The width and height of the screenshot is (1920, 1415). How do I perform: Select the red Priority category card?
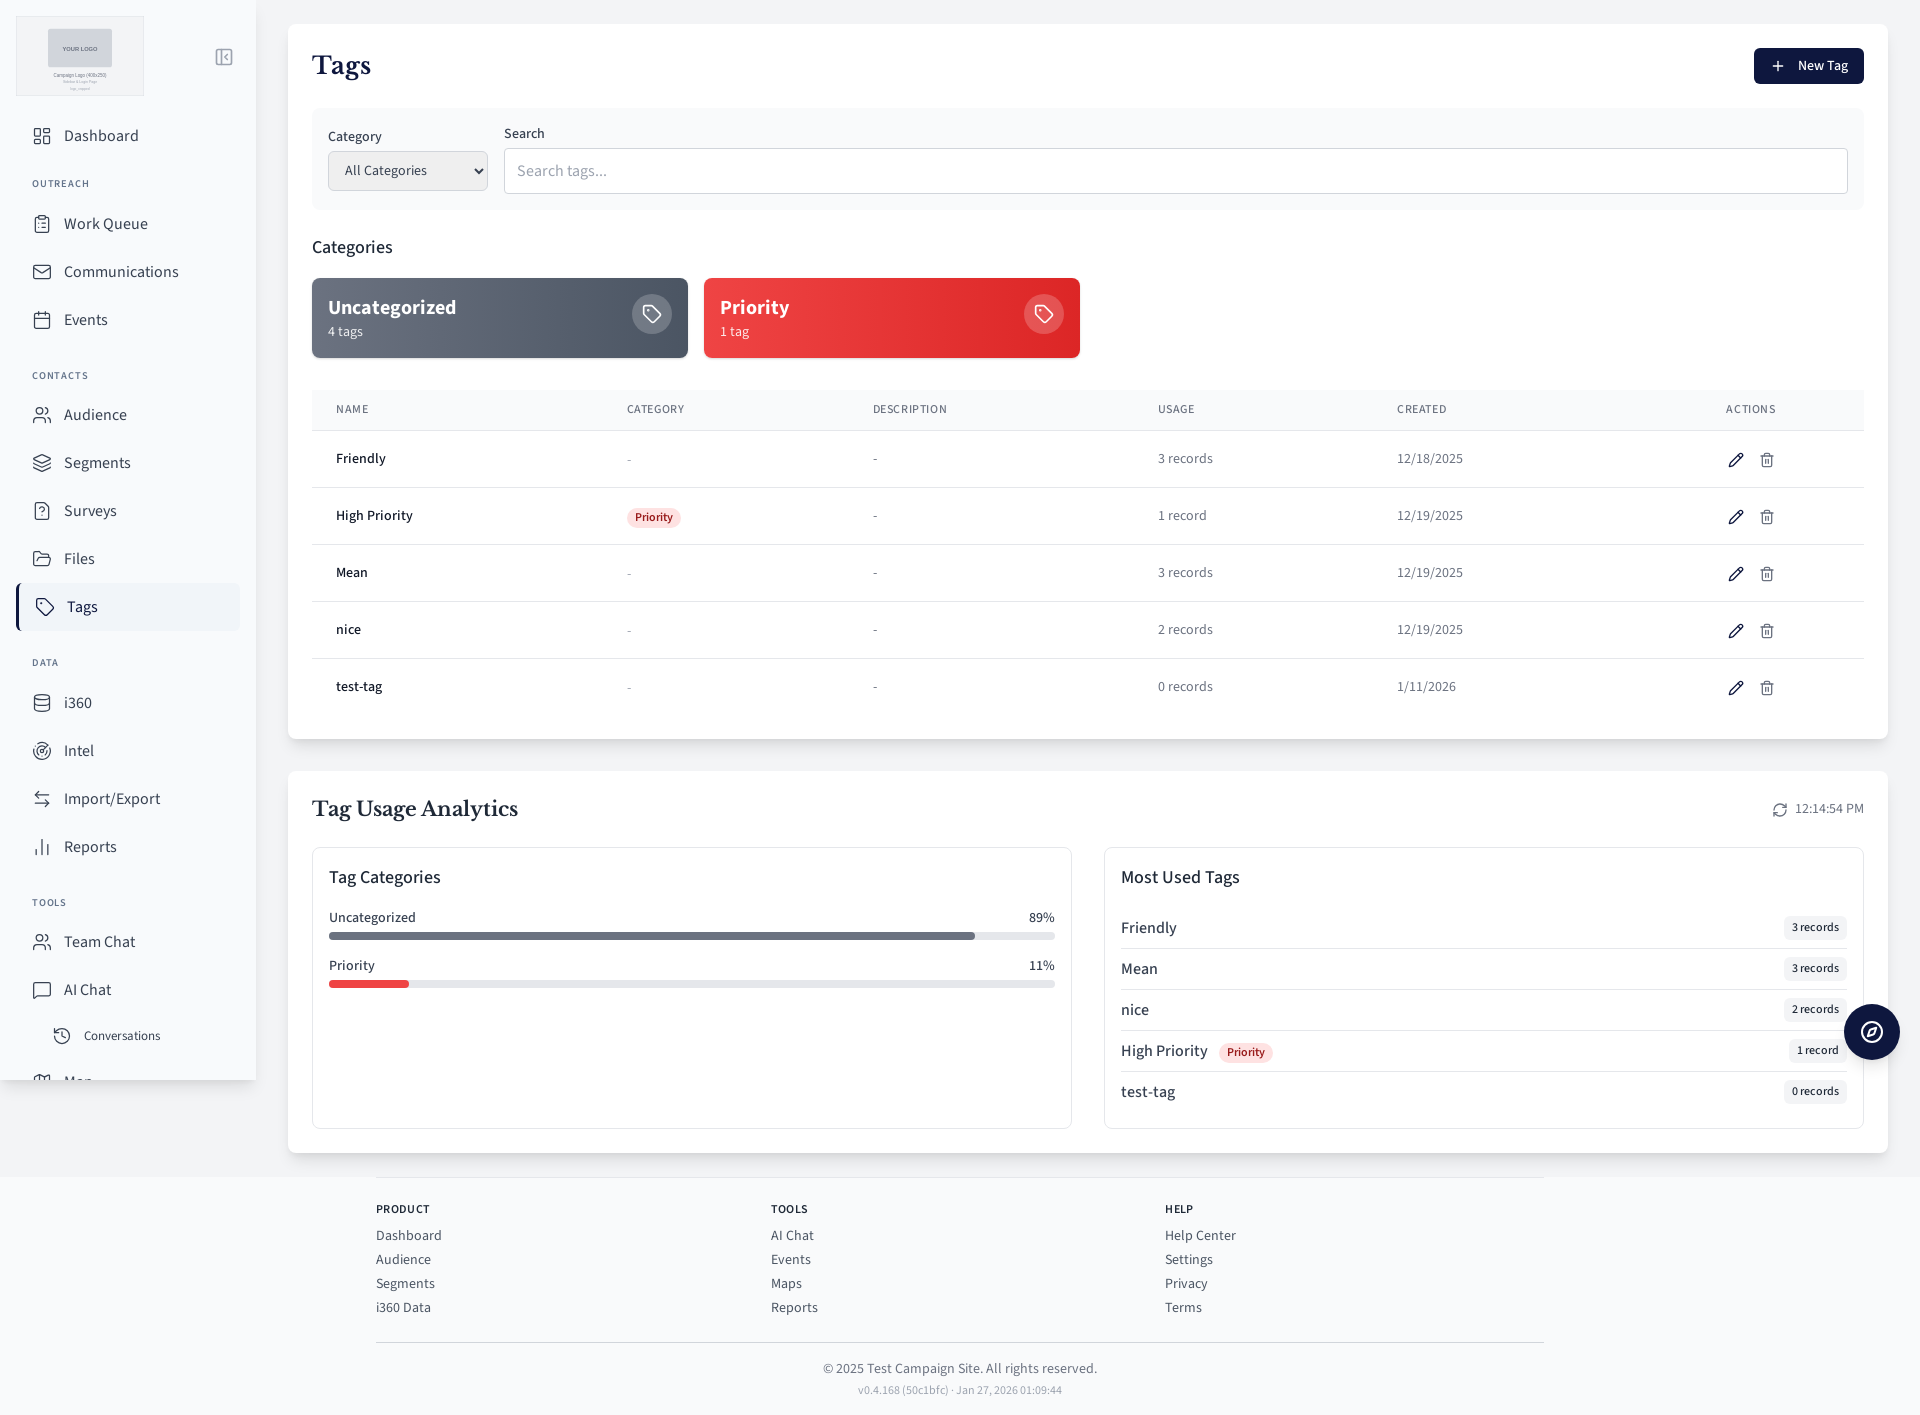tap(892, 318)
